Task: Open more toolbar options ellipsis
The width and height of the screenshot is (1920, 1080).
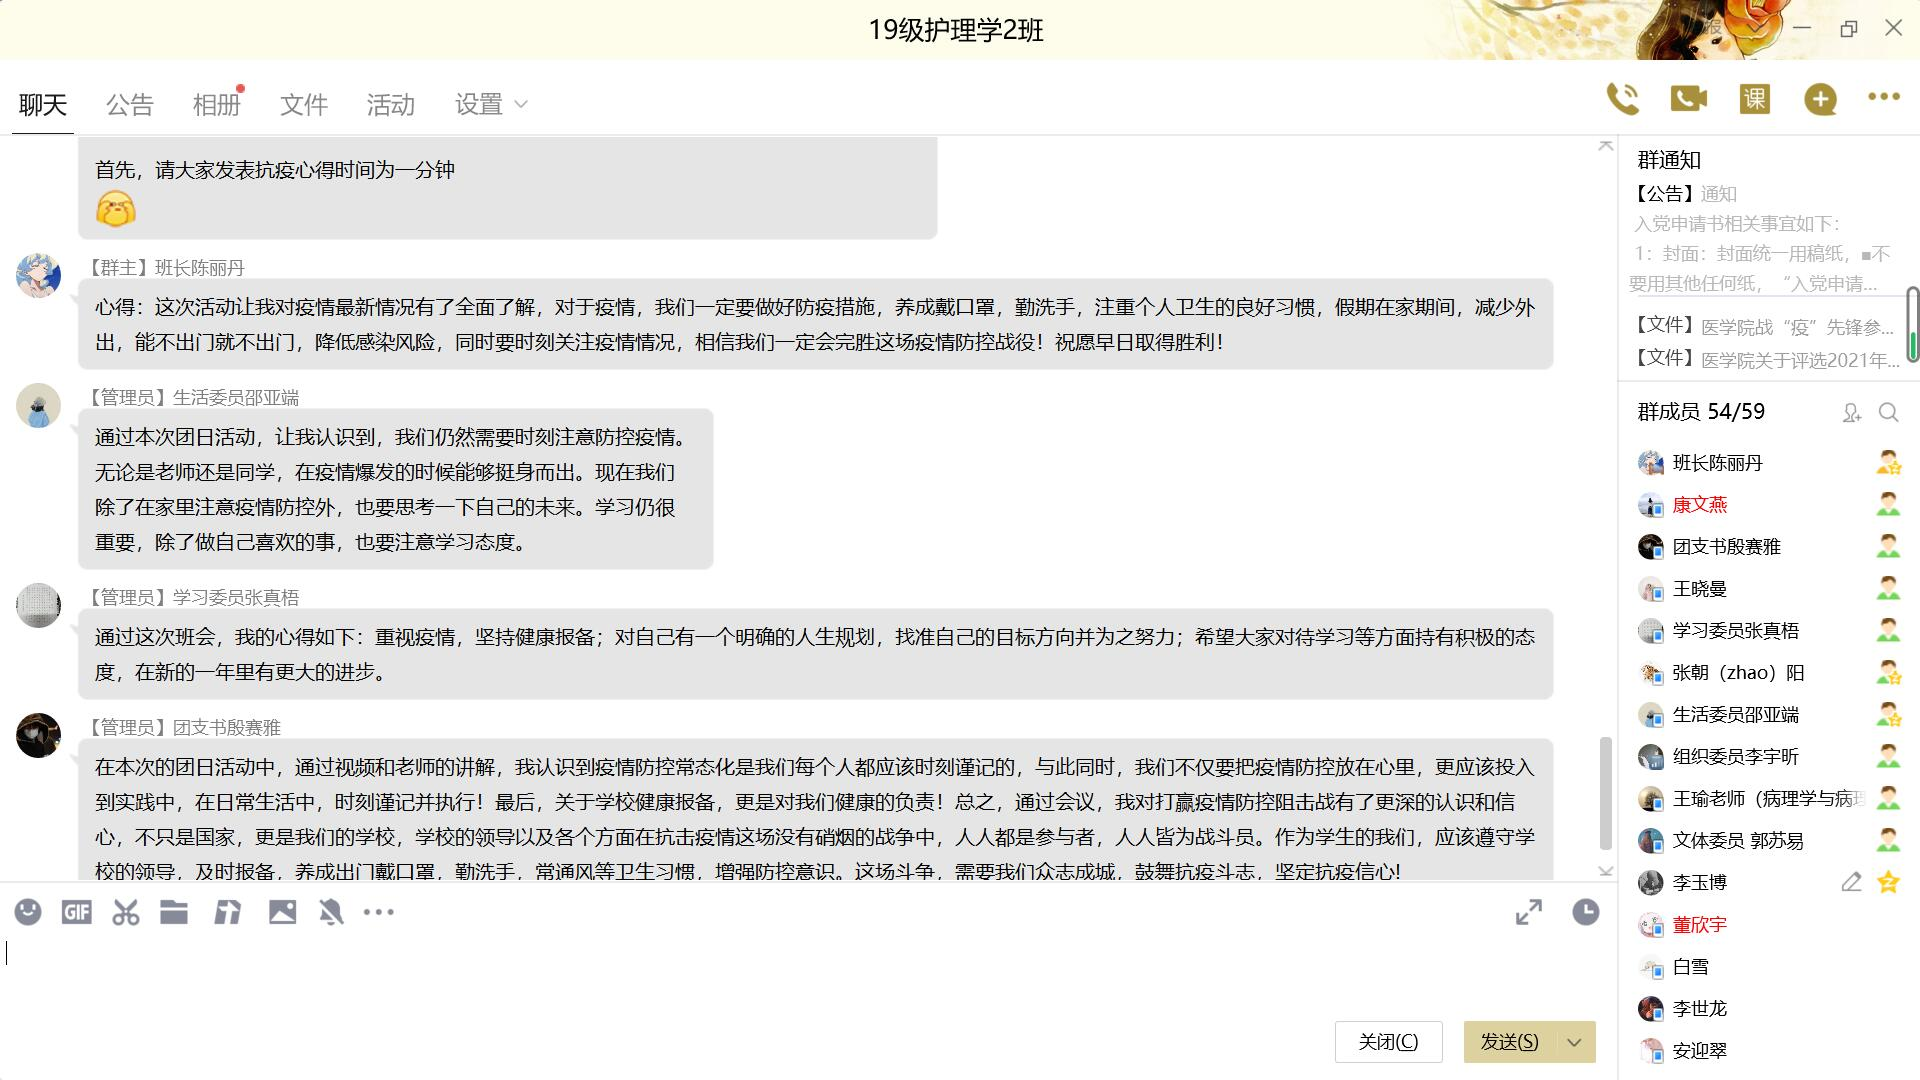Action: point(379,912)
